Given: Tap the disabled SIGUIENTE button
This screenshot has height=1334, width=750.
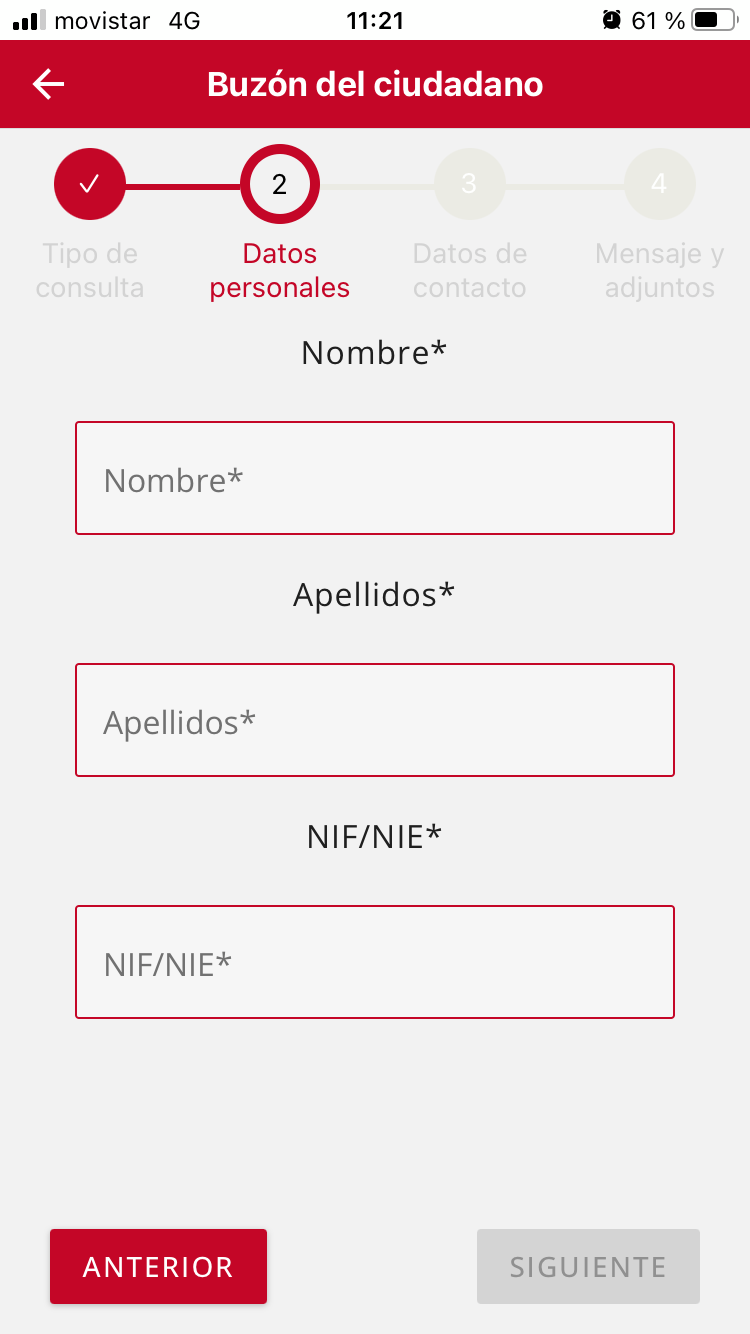Looking at the screenshot, I should click(x=588, y=1266).
